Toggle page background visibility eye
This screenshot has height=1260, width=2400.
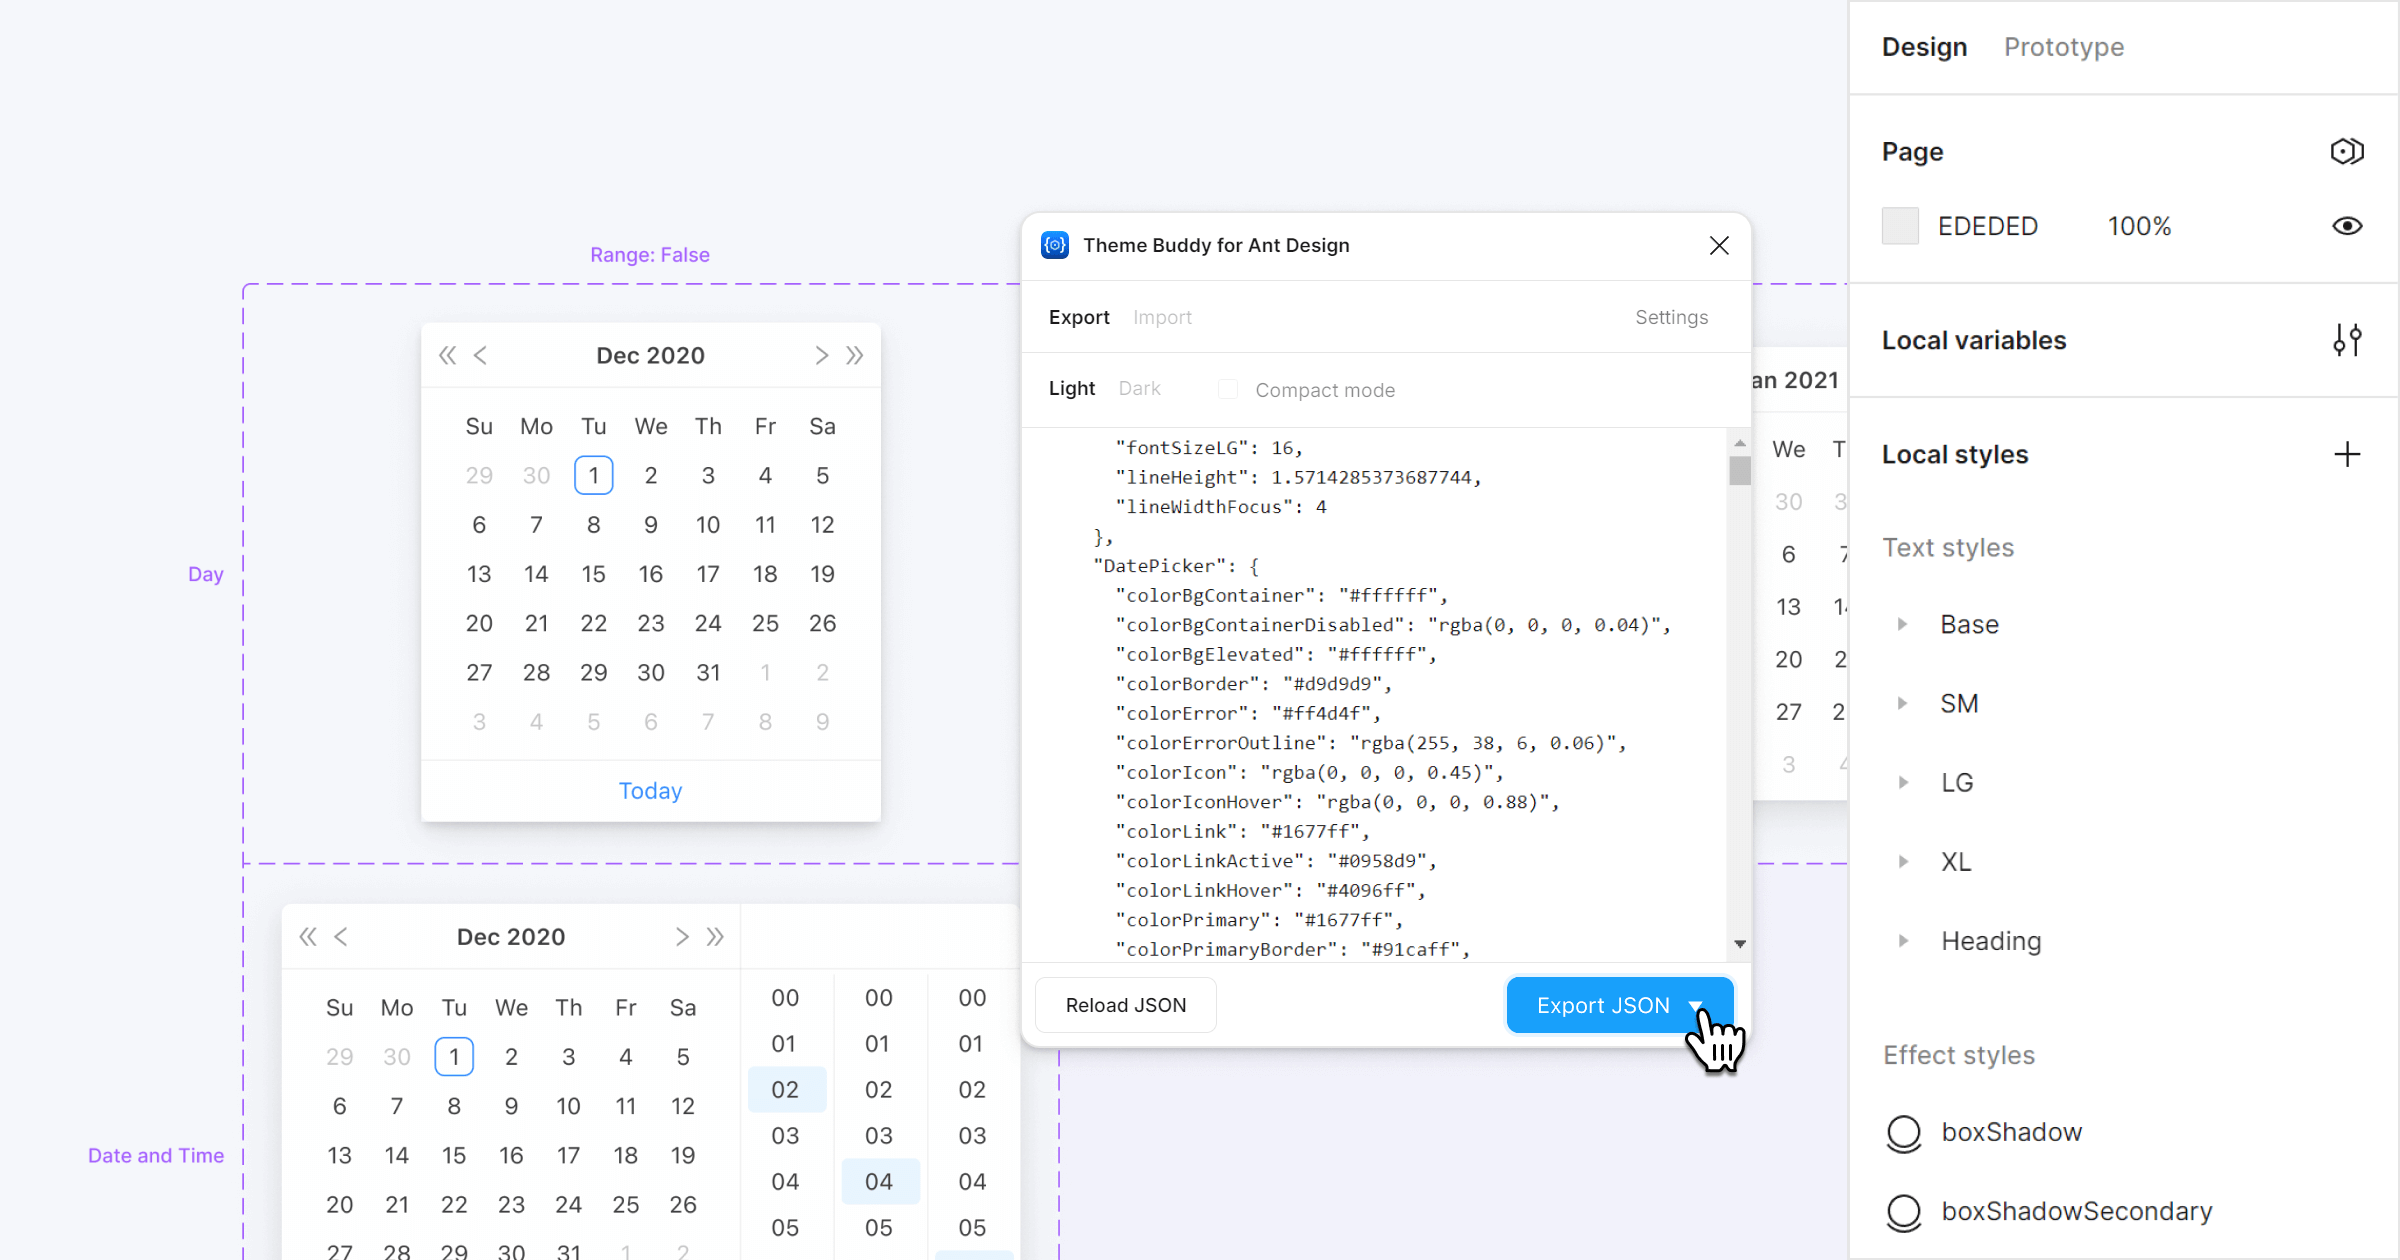coord(2346,226)
